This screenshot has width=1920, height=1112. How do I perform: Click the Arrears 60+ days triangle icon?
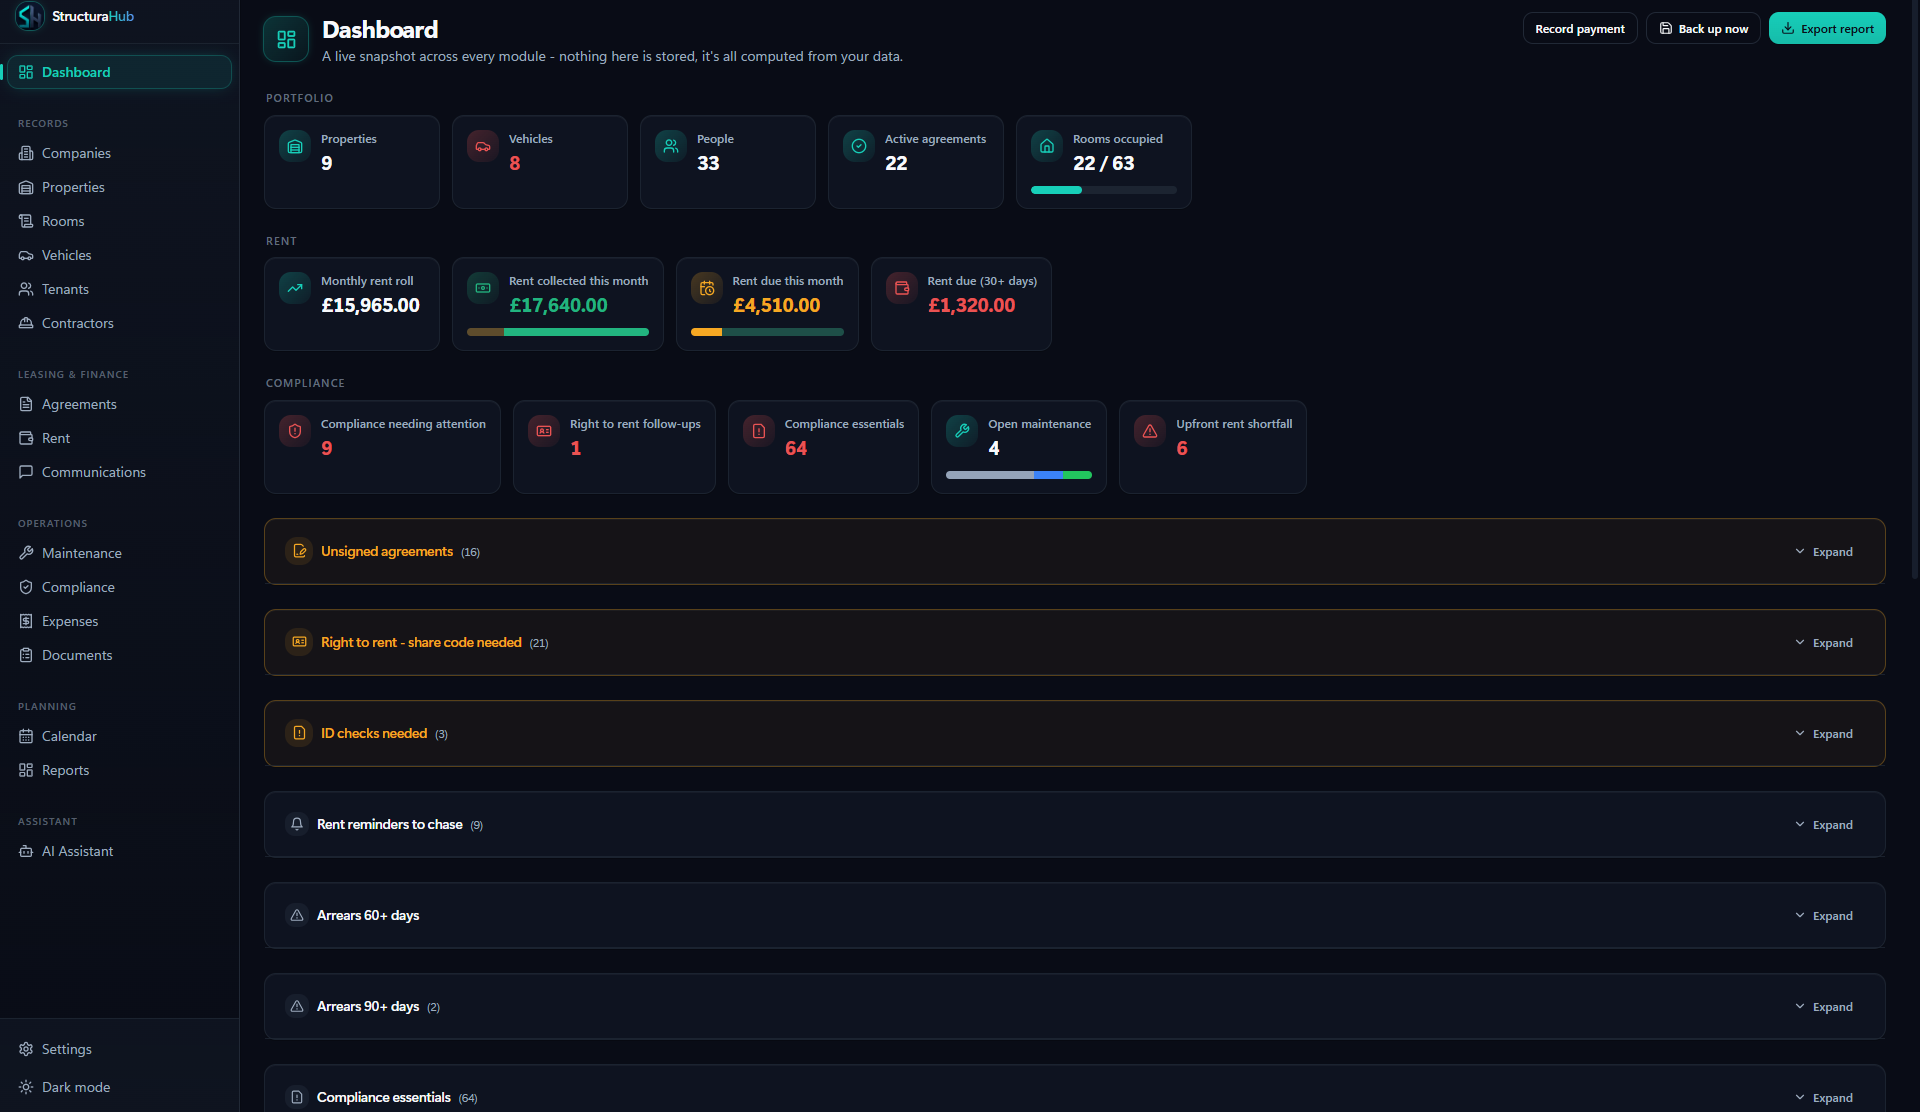pyautogui.click(x=297, y=916)
